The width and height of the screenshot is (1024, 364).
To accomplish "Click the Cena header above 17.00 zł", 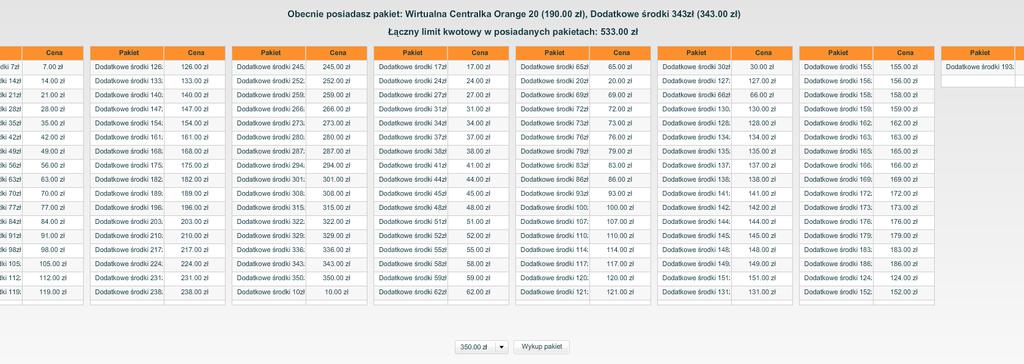I will 478,53.
